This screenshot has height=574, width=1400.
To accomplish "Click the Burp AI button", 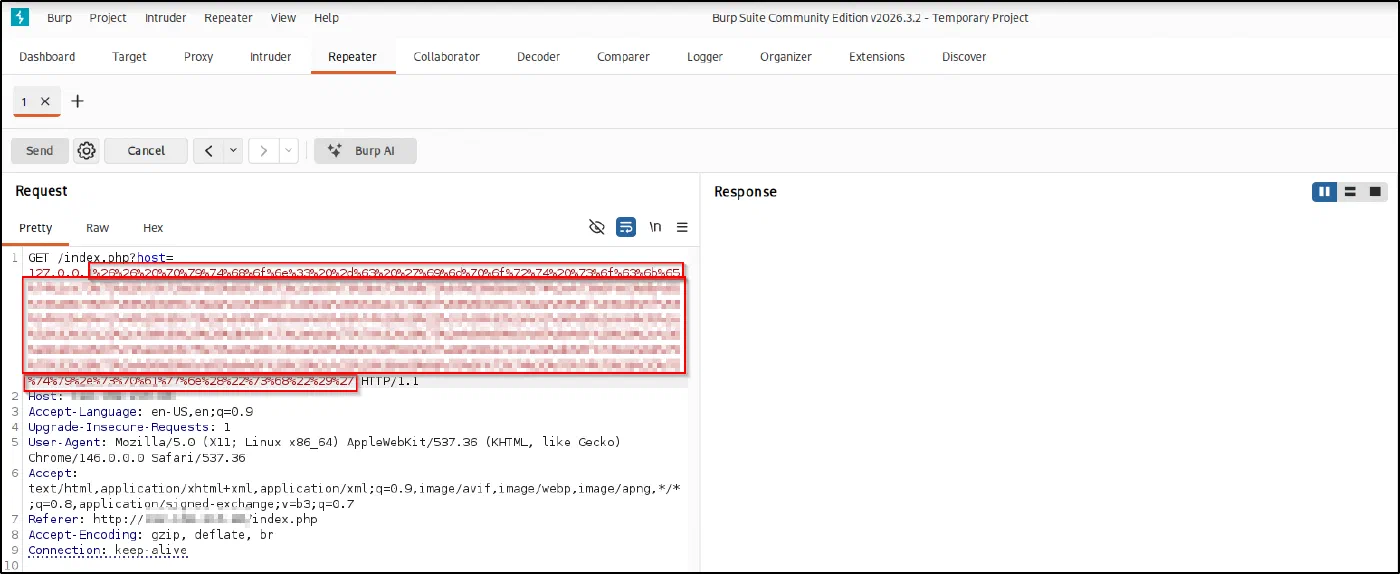I will click(365, 151).
